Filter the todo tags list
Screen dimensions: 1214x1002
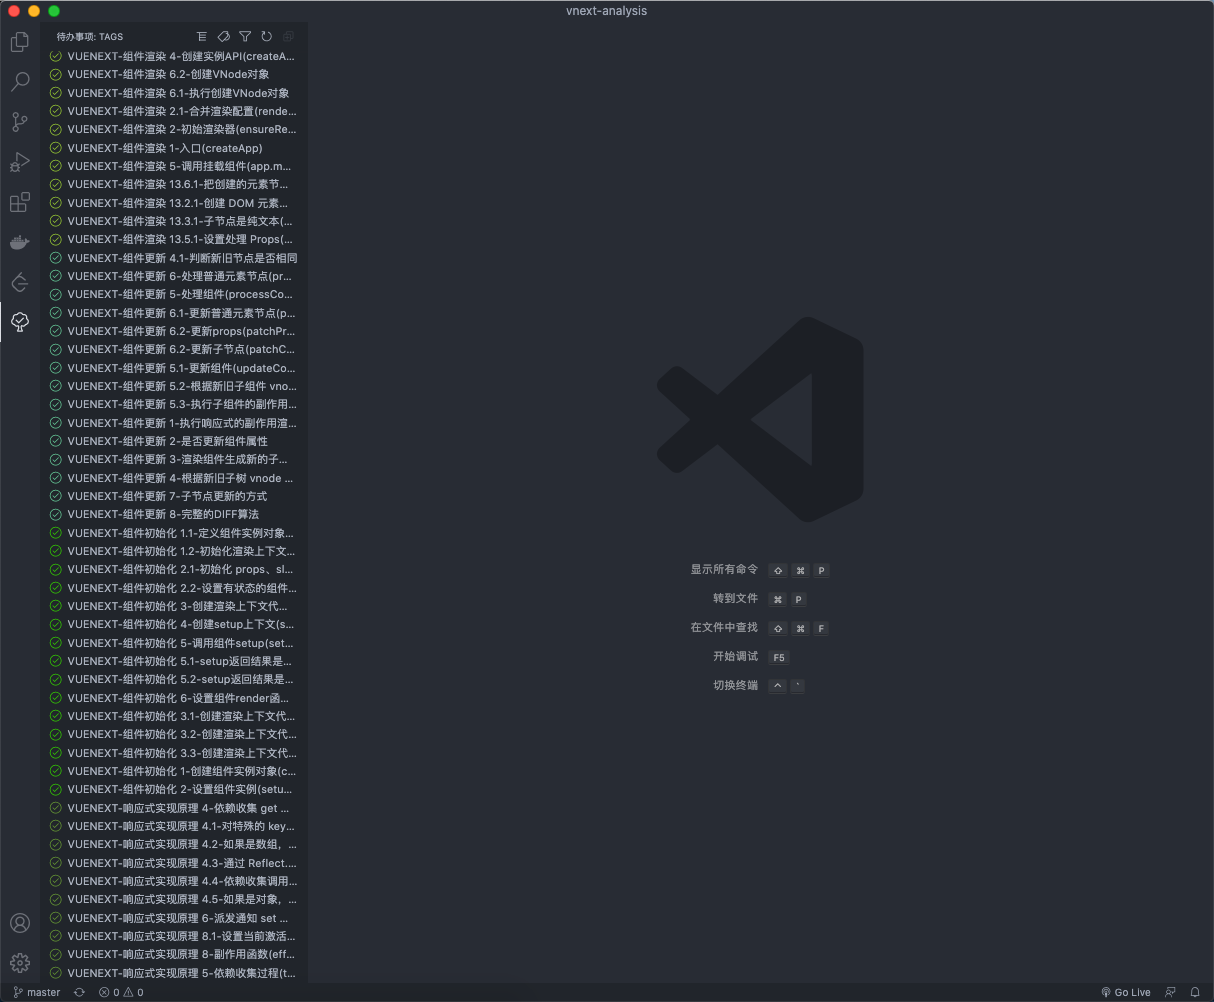click(245, 36)
